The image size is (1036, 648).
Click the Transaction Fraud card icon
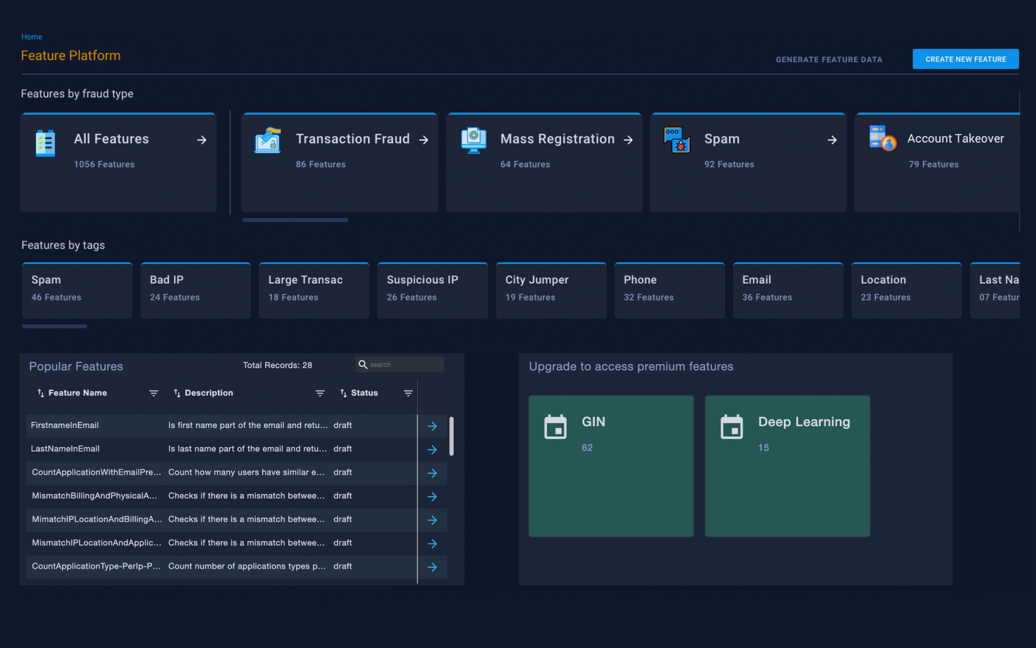268,140
